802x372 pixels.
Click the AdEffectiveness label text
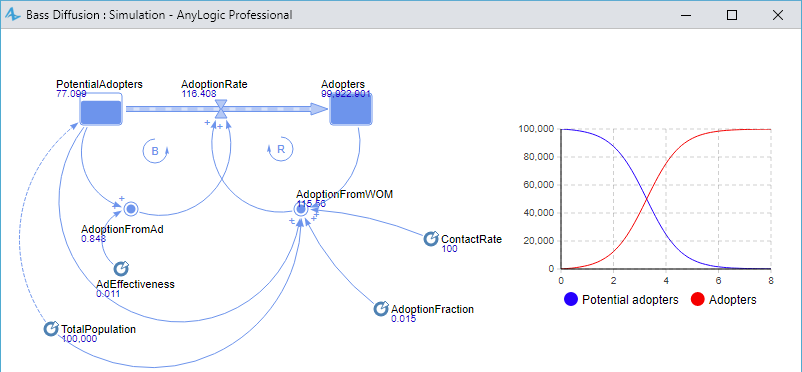(136, 284)
